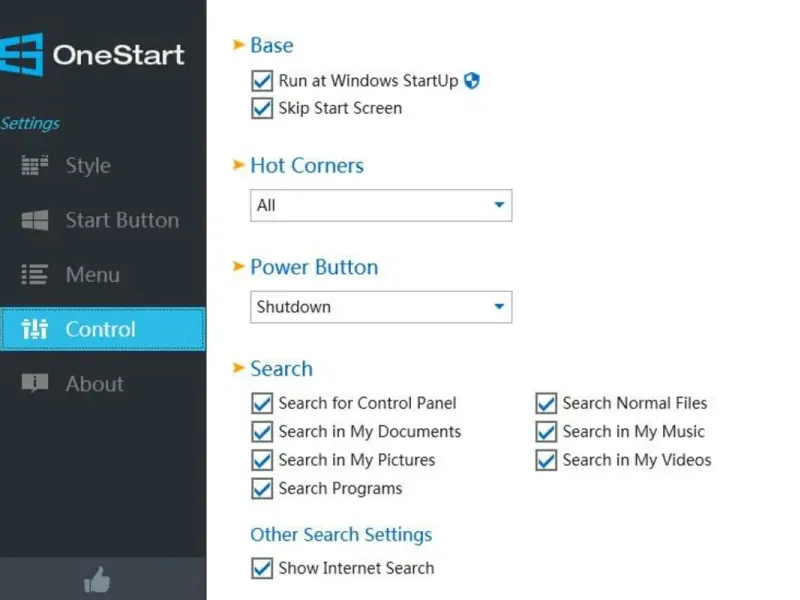Collapse the Base section arrow

coord(238,45)
